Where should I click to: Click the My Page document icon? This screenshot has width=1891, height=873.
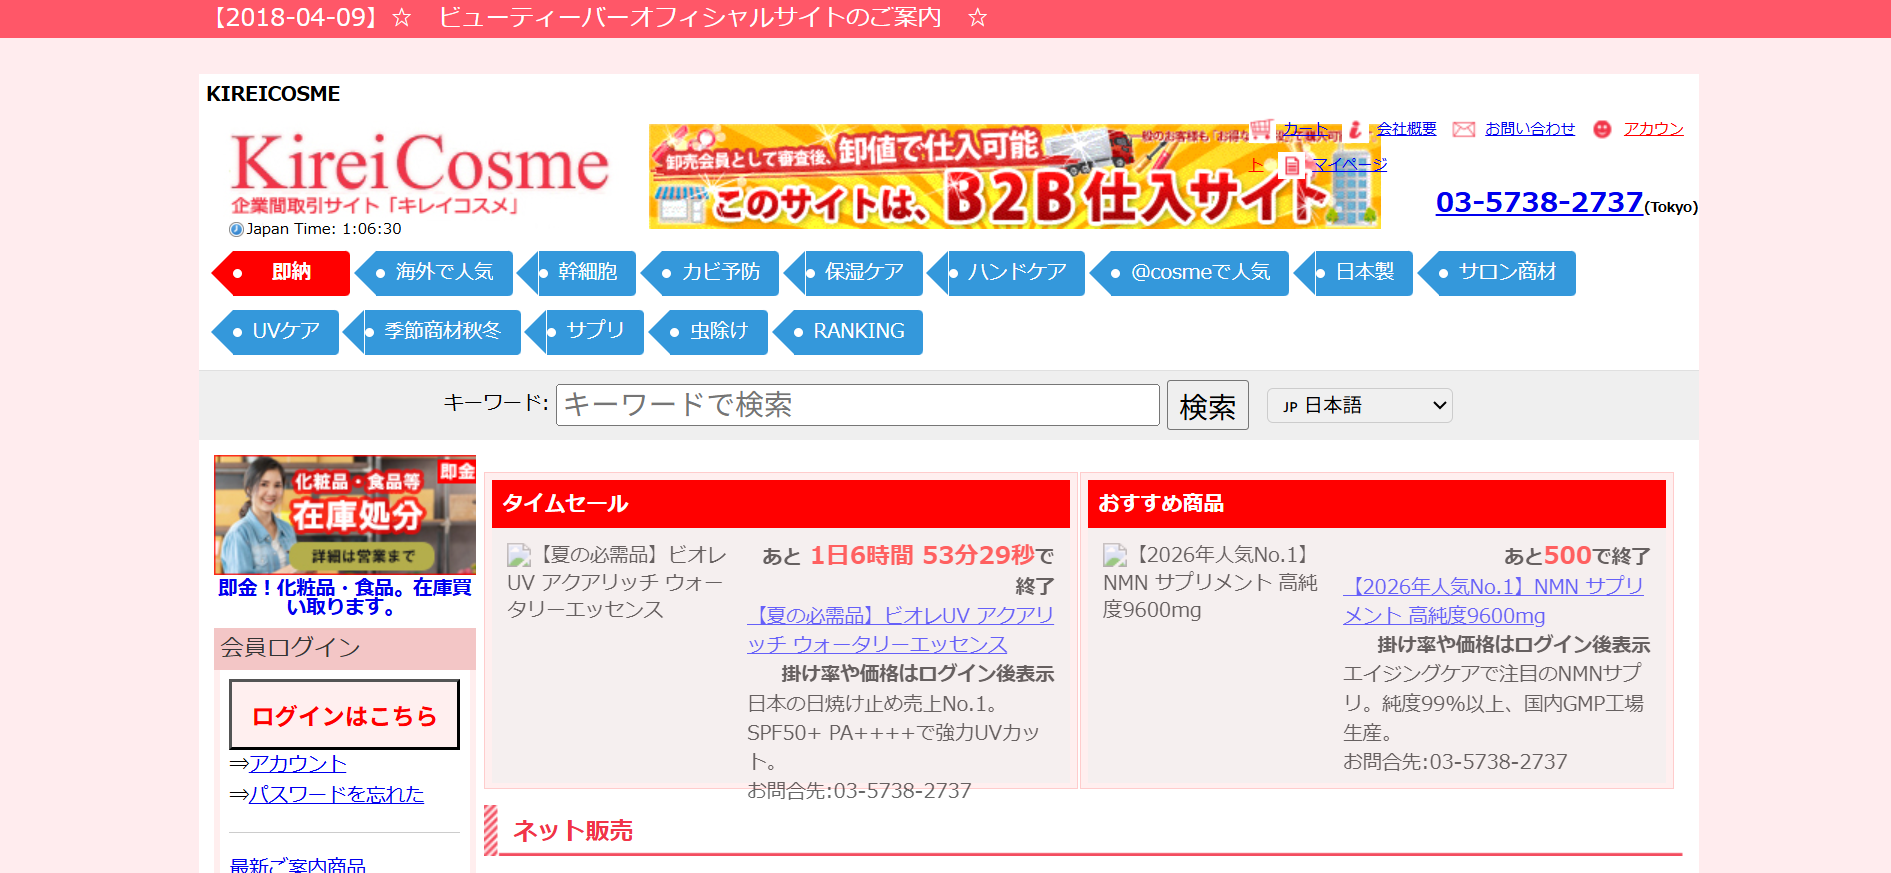click(1292, 165)
